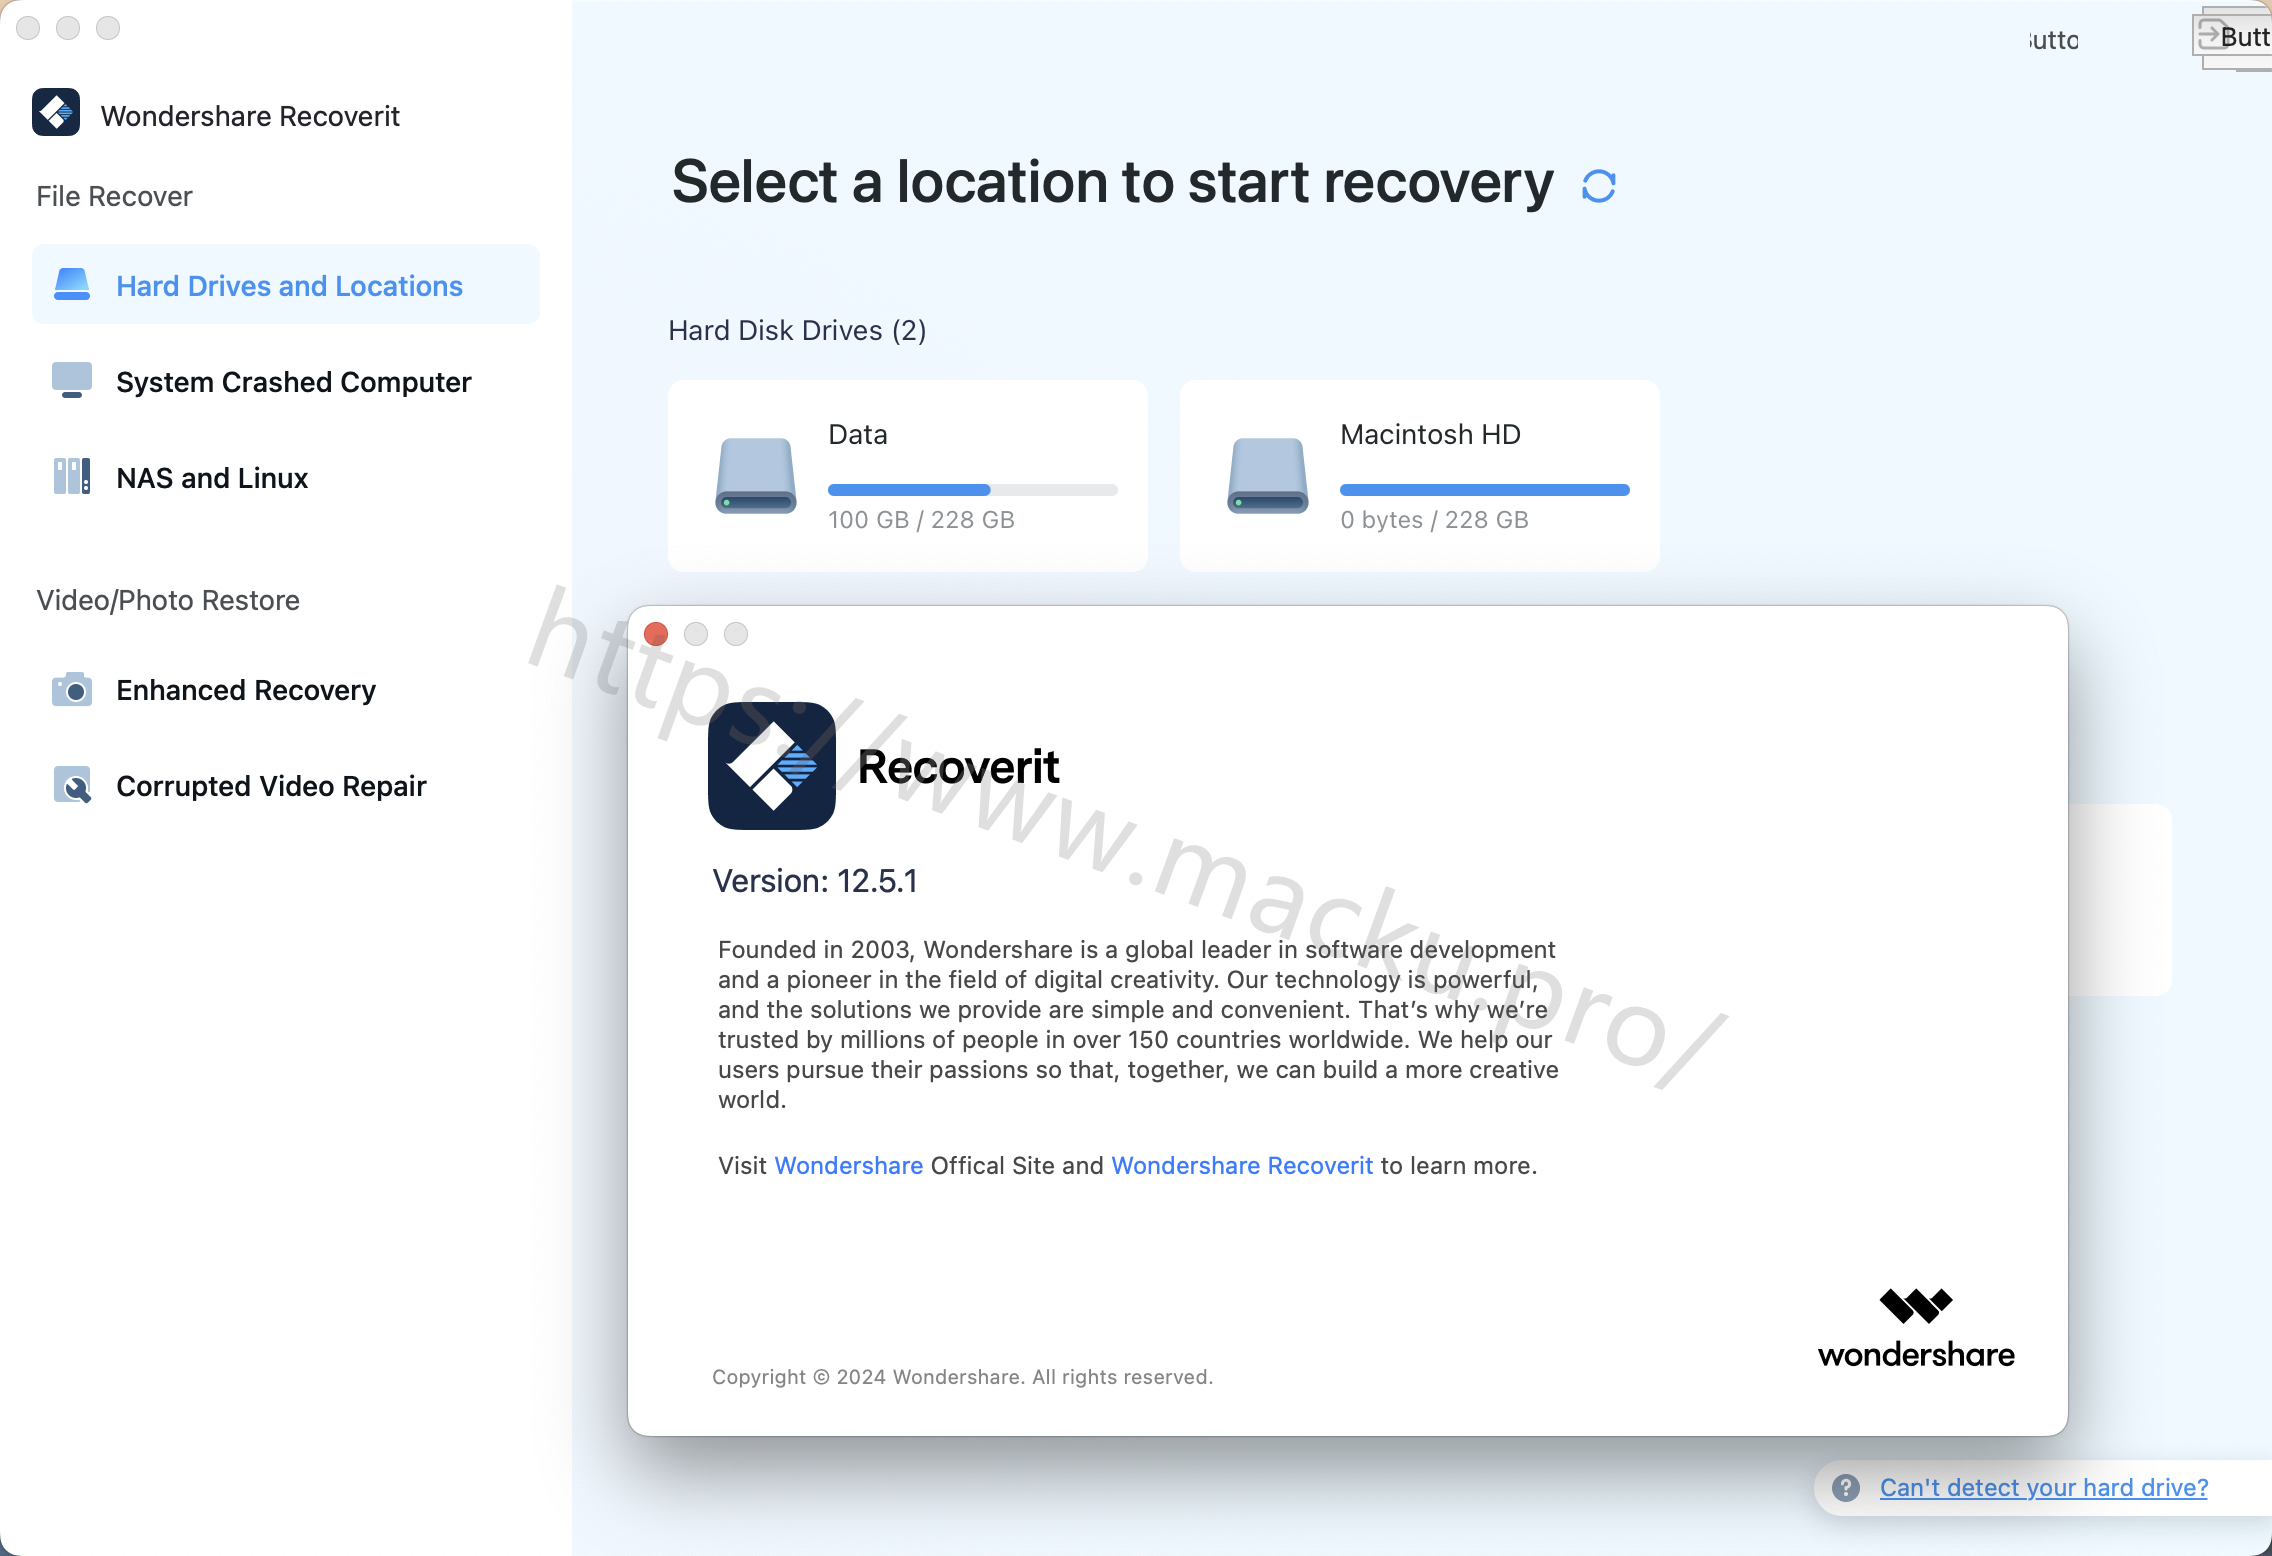
Task: Select the Macintosh HD drive card
Action: [x=1420, y=476]
